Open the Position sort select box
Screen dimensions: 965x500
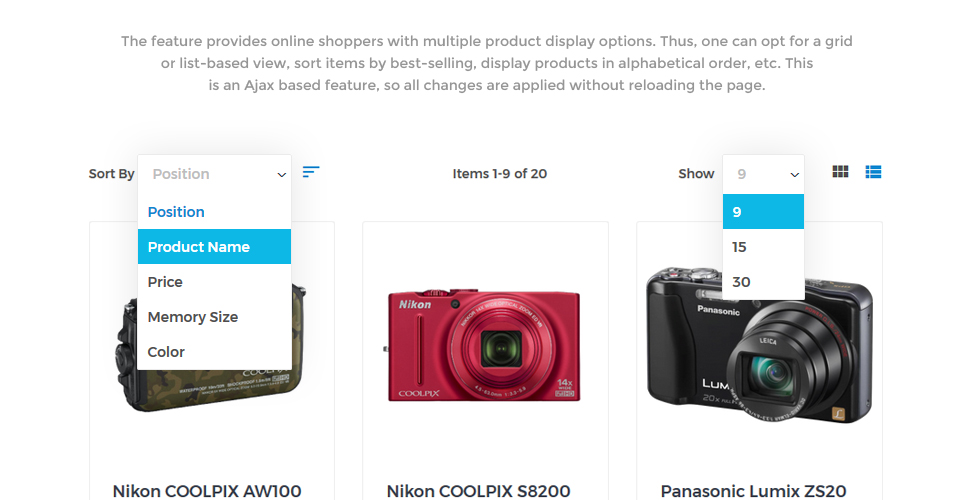[214, 174]
